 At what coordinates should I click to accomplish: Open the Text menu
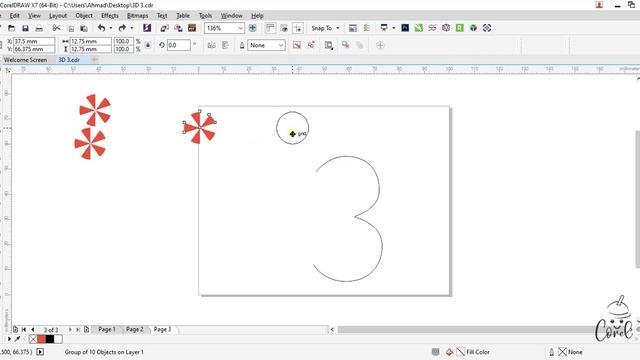coord(162,16)
